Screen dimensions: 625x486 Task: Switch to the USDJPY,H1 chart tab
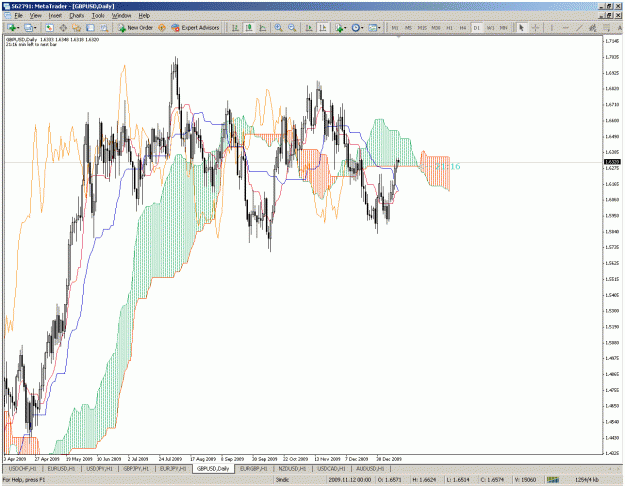pos(99,469)
